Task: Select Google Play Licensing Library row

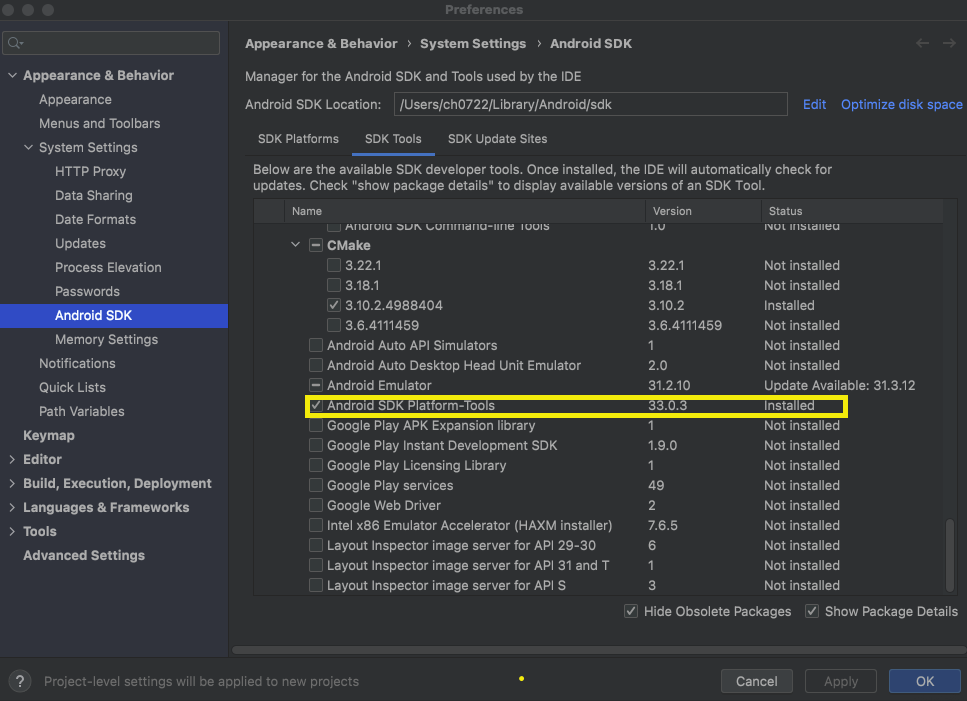Action: 598,465
